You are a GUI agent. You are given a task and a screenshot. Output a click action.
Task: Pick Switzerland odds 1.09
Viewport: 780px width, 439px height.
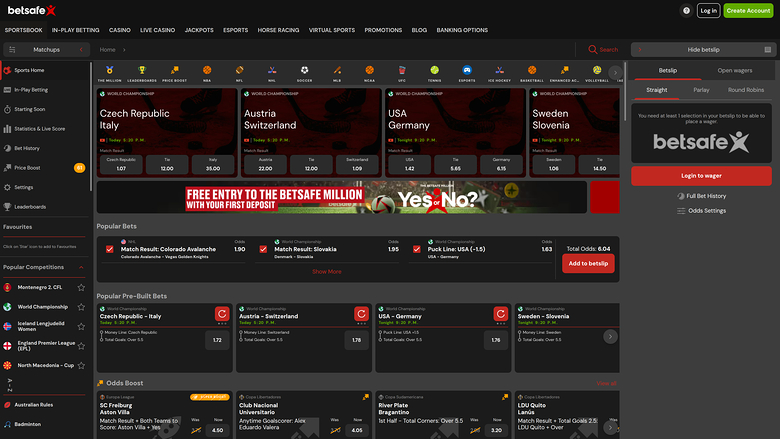(357, 165)
